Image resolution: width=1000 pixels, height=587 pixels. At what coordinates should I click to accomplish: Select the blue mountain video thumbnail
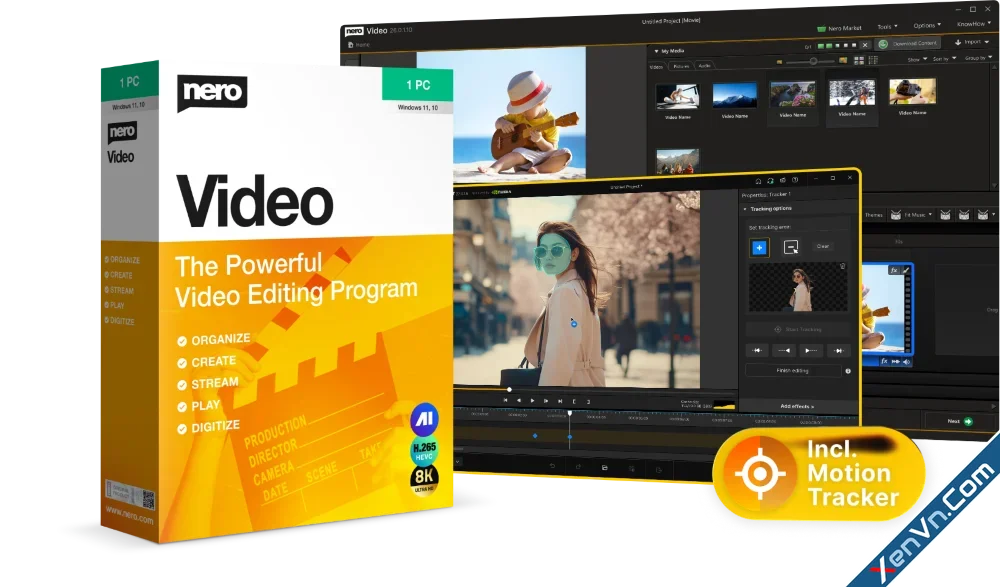click(735, 96)
